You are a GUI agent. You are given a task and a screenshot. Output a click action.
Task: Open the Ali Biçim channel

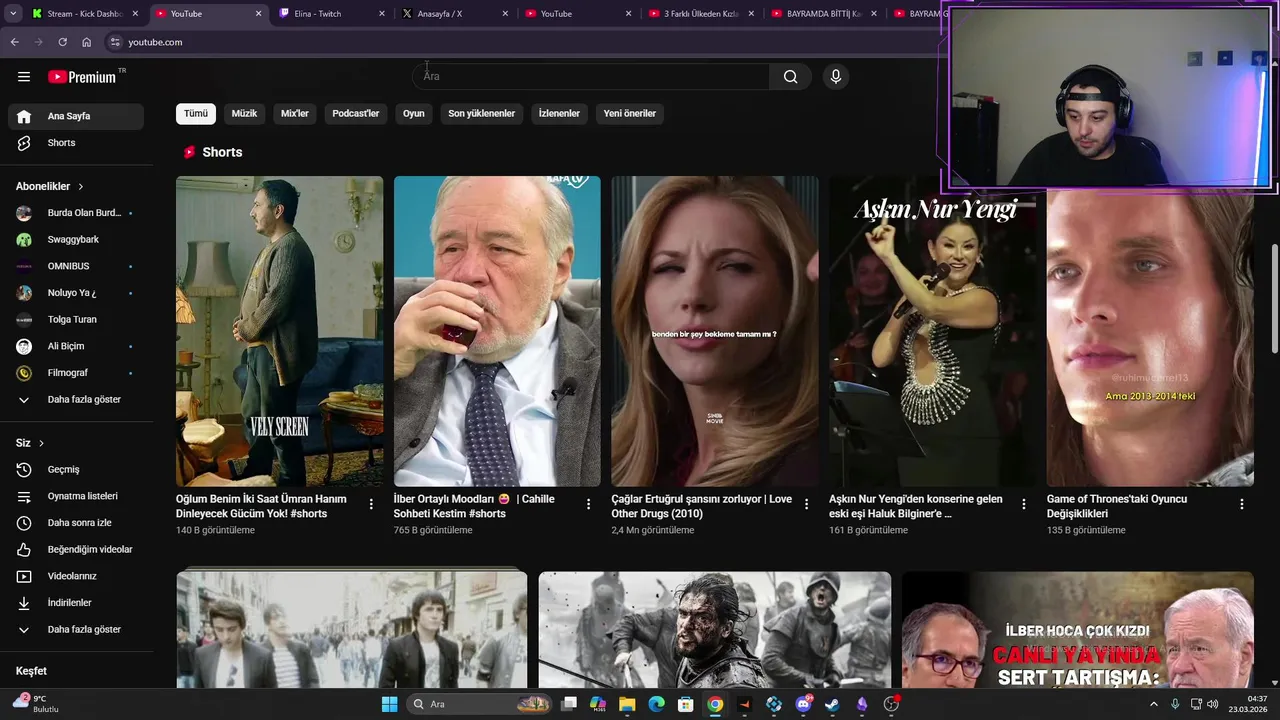[76, 346]
